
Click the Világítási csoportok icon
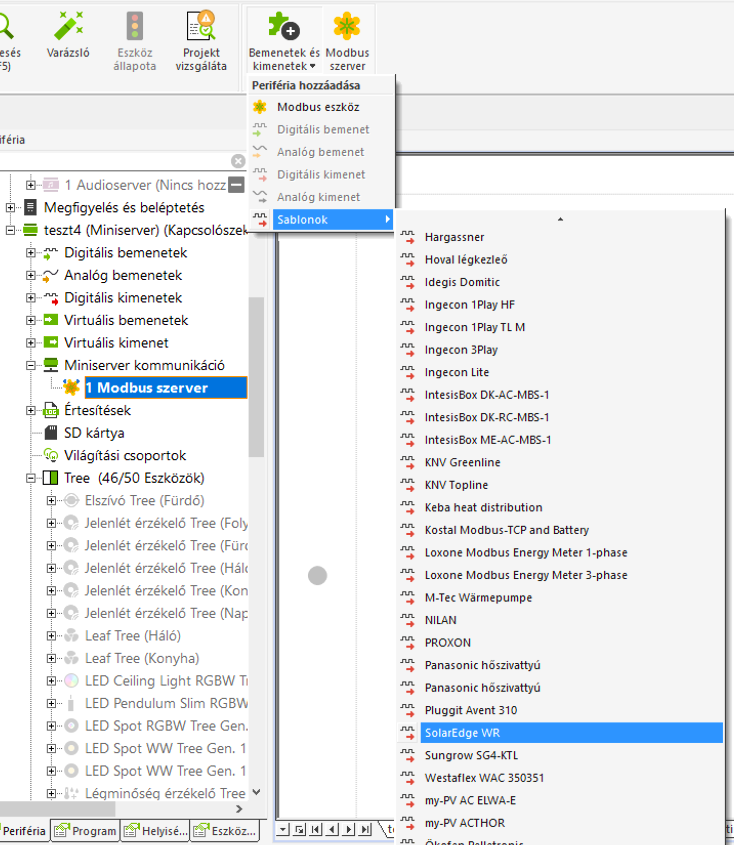click(x=51, y=455)
